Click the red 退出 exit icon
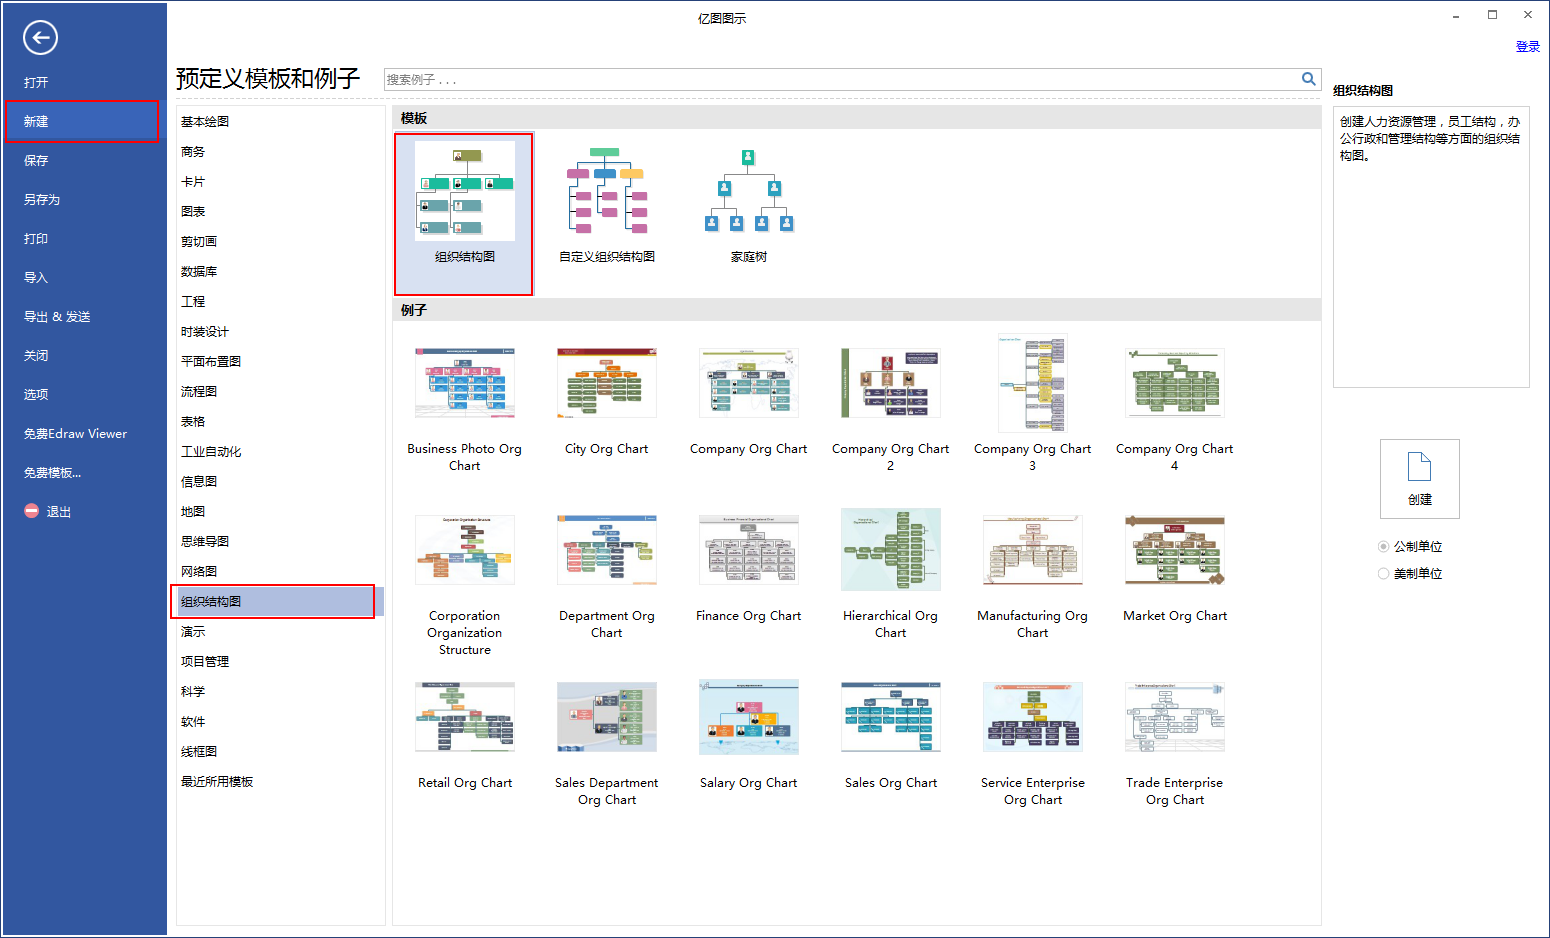 (31, 511)
